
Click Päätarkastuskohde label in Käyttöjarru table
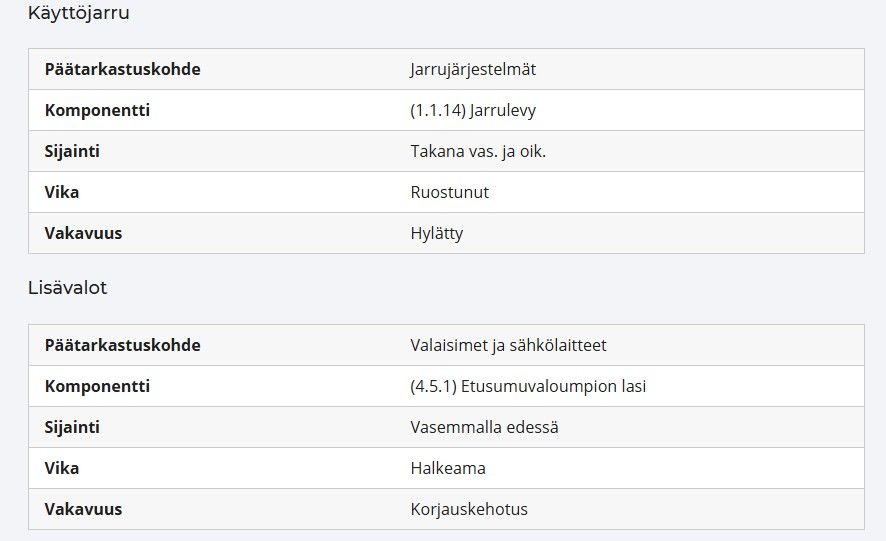point(123,70)
